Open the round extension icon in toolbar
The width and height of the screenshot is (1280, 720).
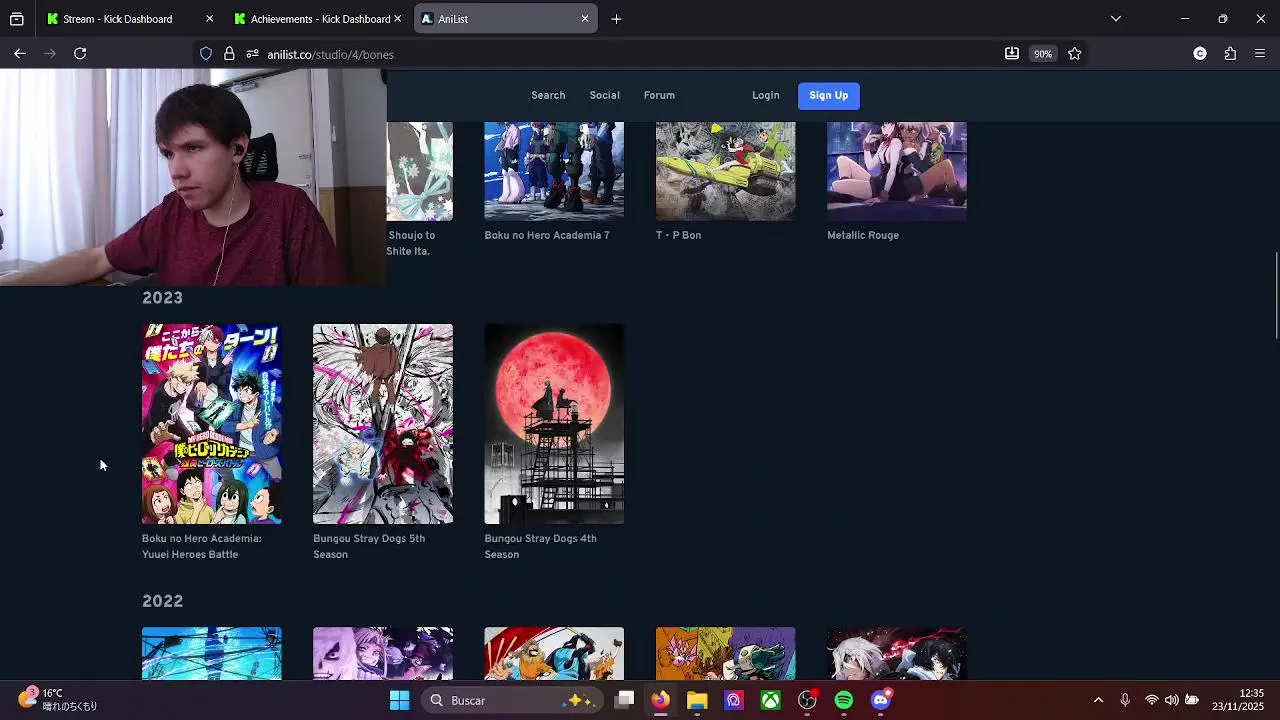1200,54
